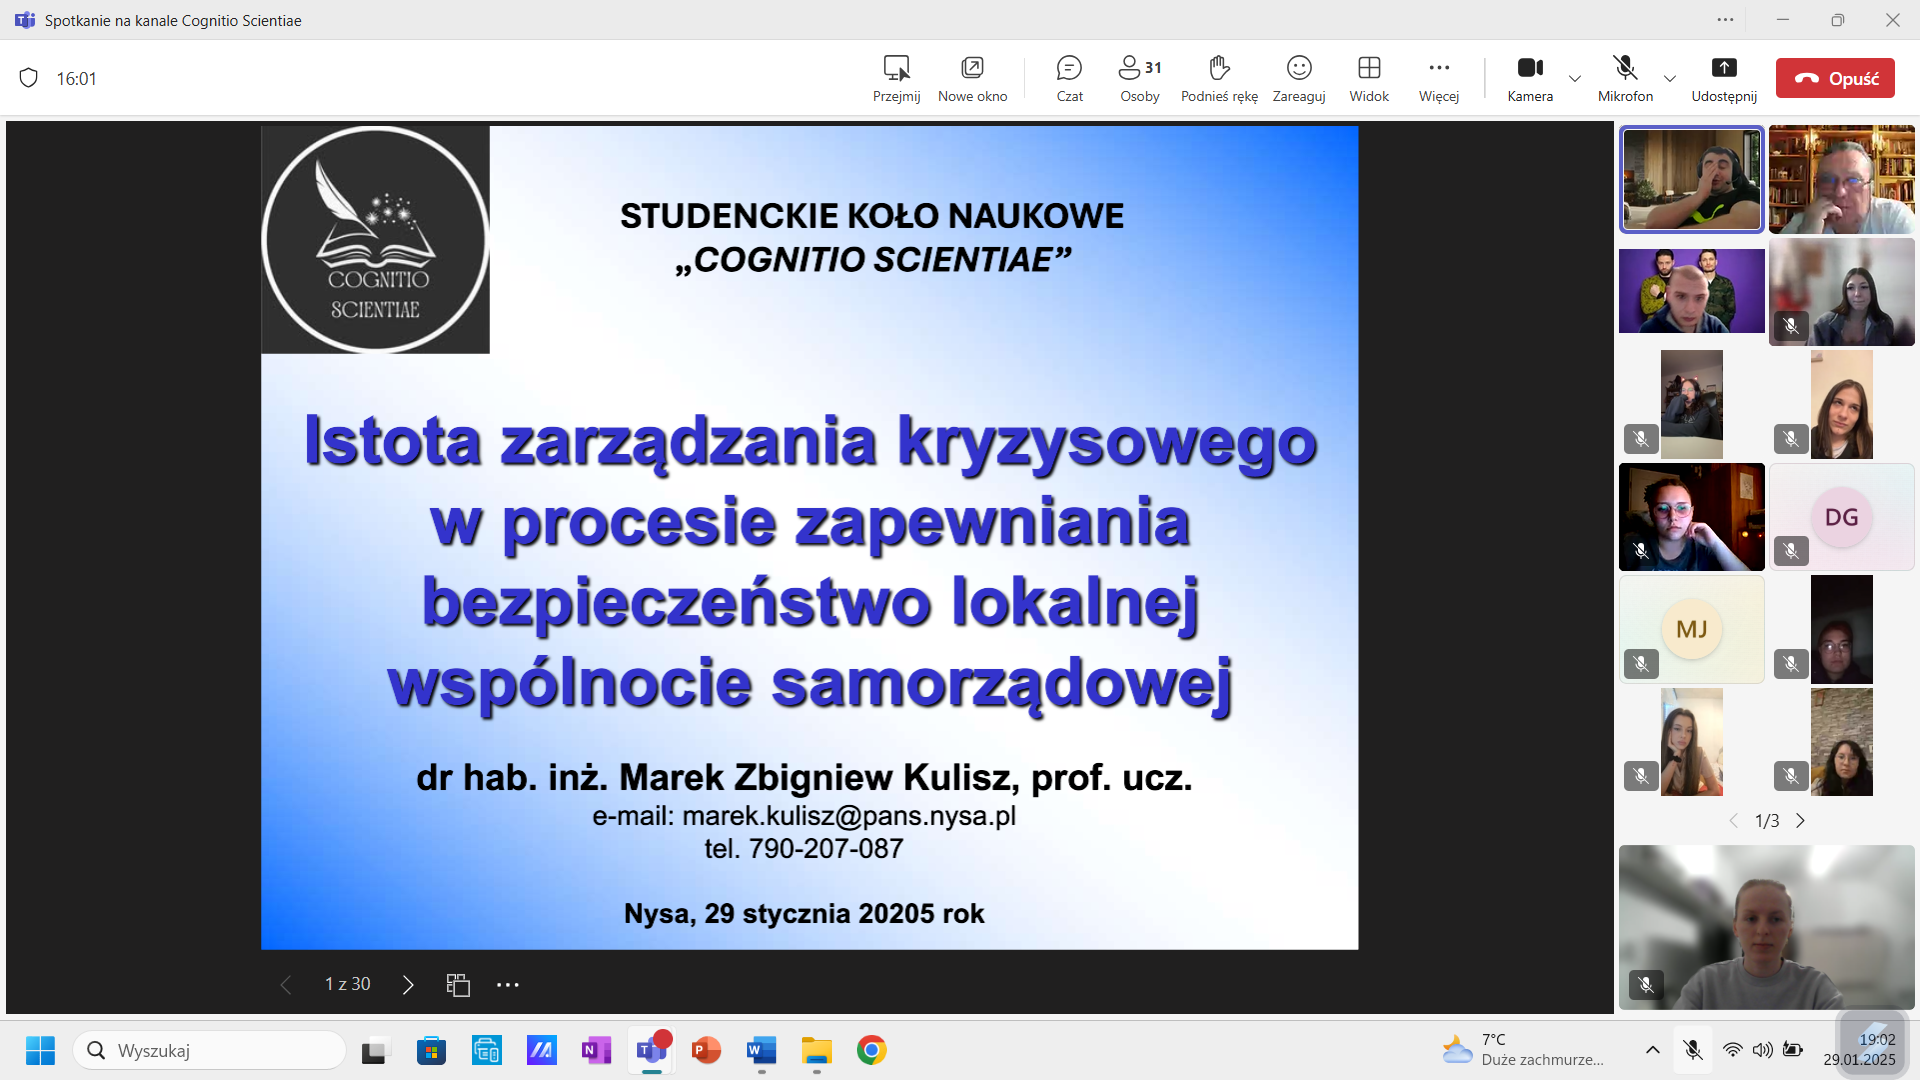Click the muted microphone tray icon
This screenshot has width=1920, height=1080.
pyautogui.click(x=1693, y=1050)
